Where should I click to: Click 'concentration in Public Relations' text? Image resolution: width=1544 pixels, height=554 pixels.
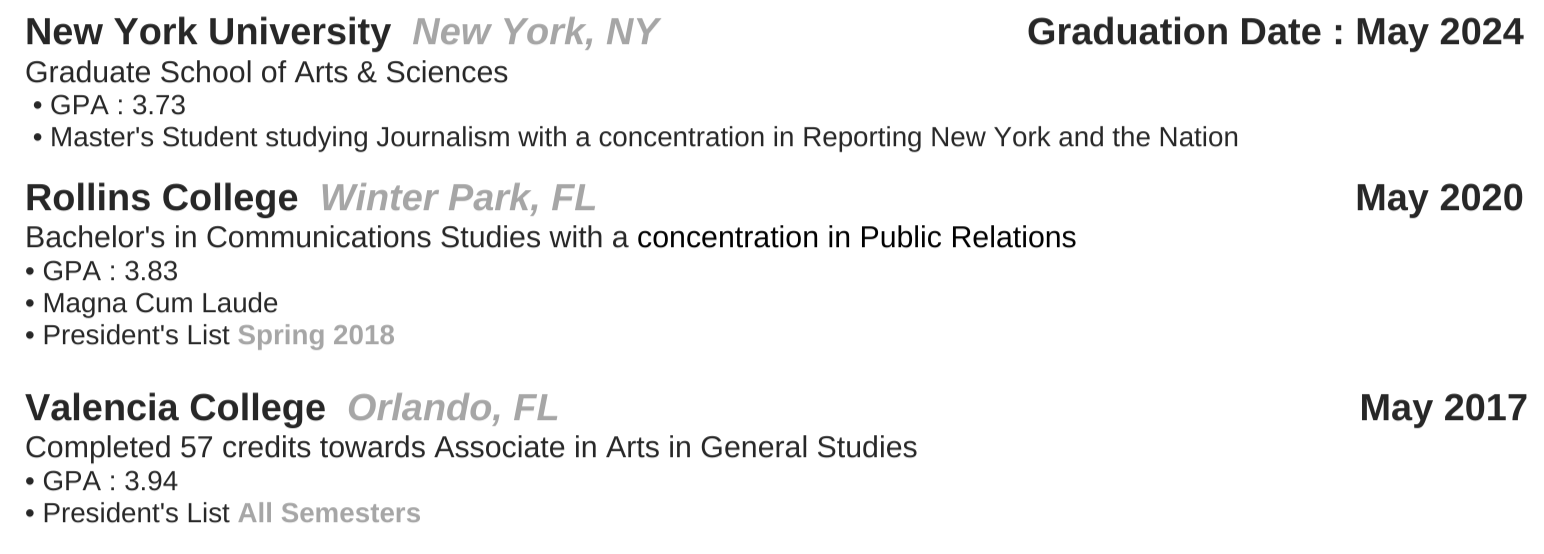click(x=856, y=238)
